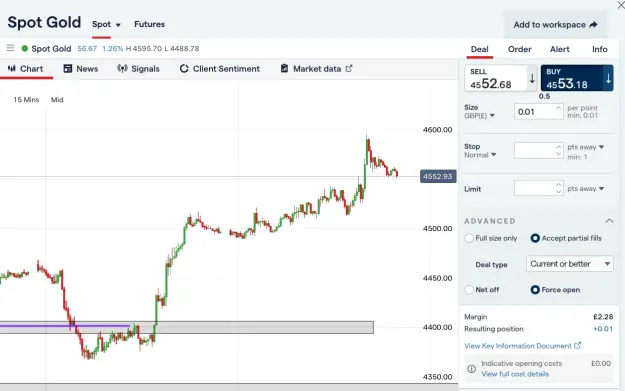
Task: Switch to the Alert tab
Action: [x=560, y=49]
